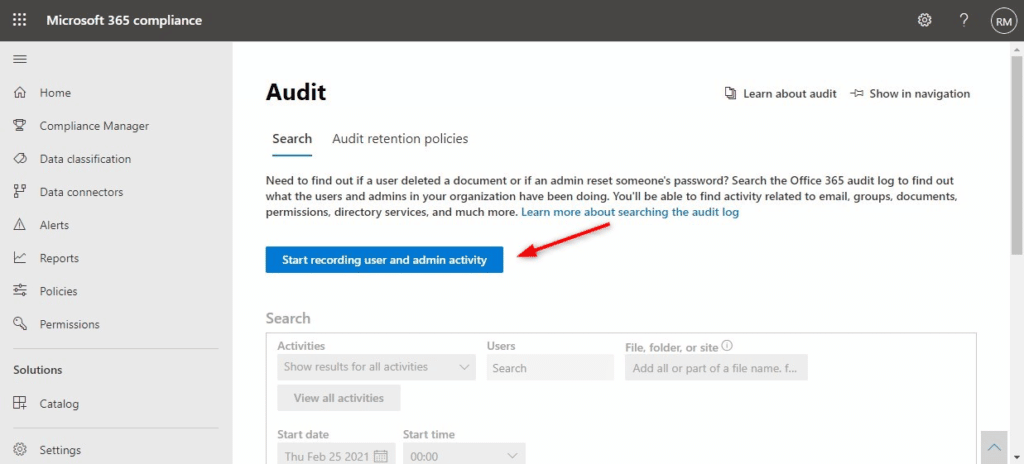Click the scroll-to-top chevron button
Image resolution: width=1024 pixels, height=464 pixels.
995,448
